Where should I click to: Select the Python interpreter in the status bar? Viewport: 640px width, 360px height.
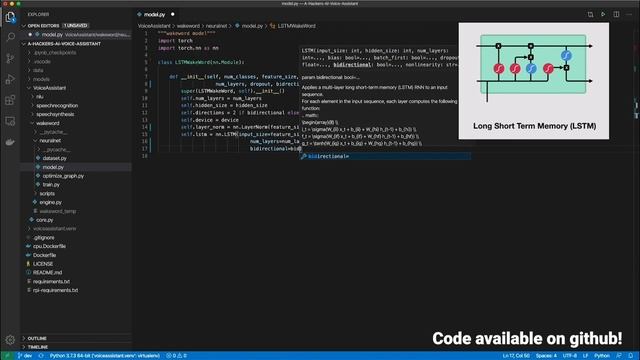104,356
